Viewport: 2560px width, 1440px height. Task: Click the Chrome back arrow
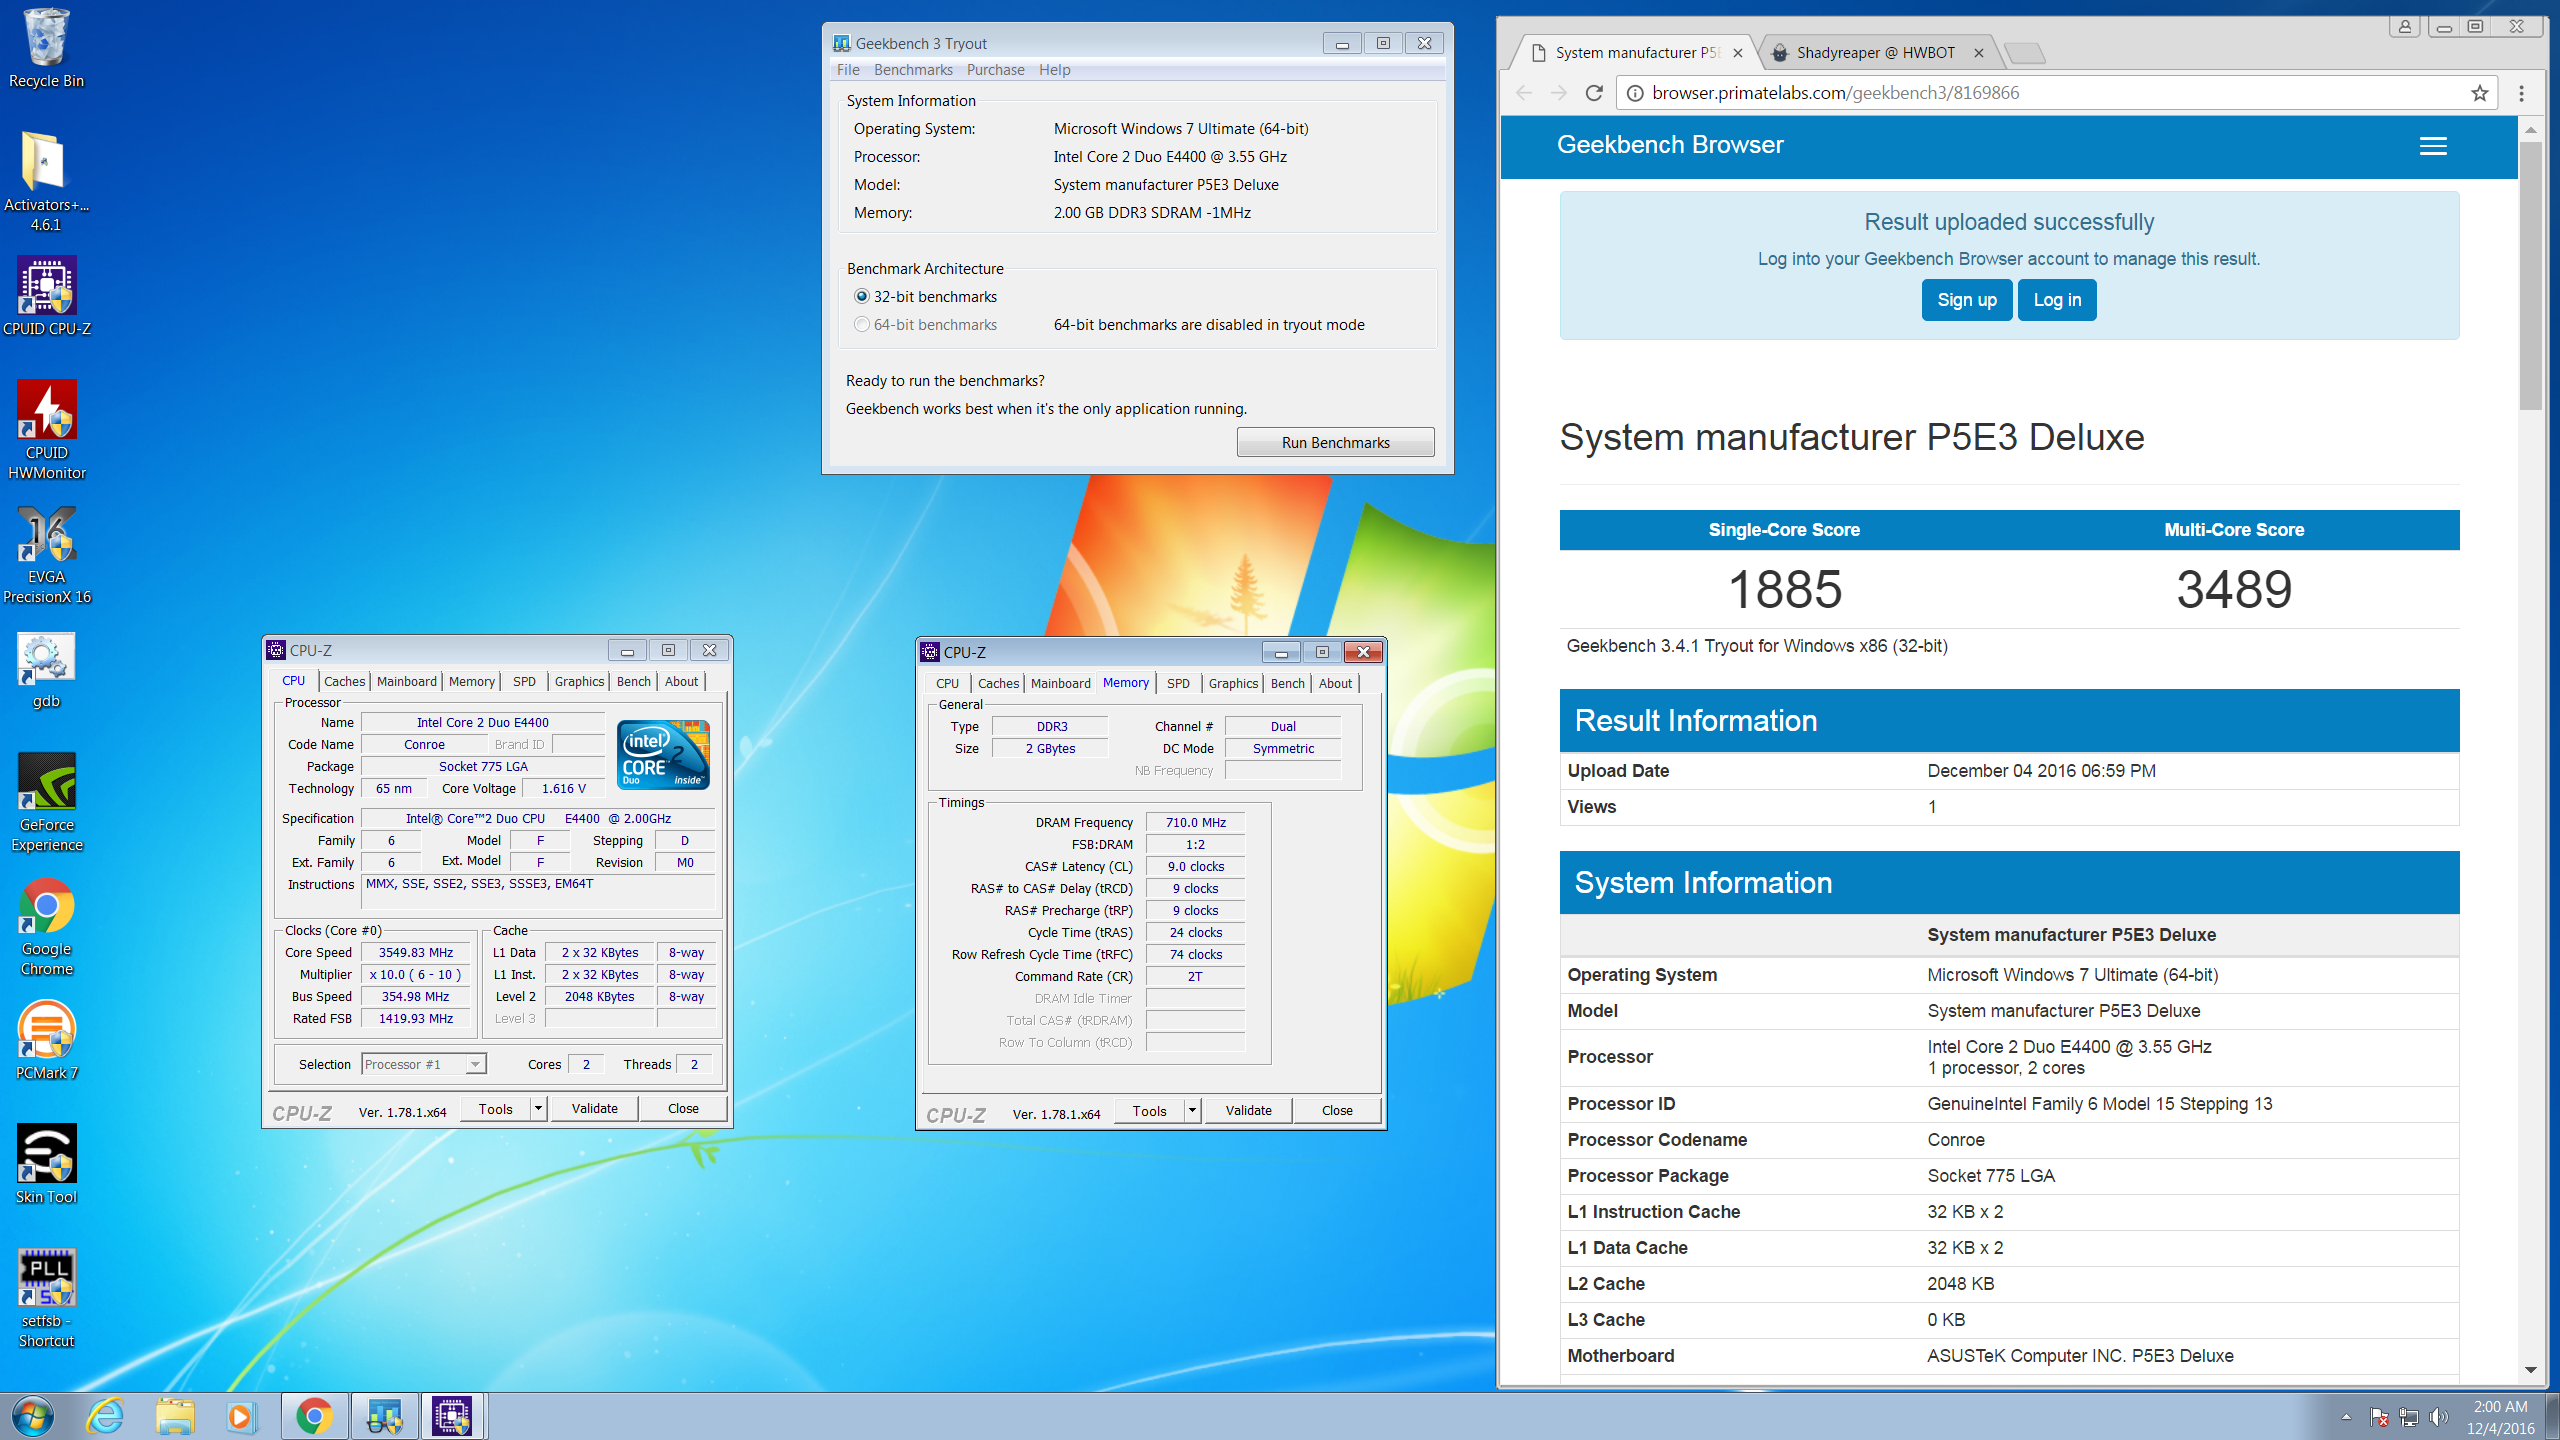tap(1524, 93)
